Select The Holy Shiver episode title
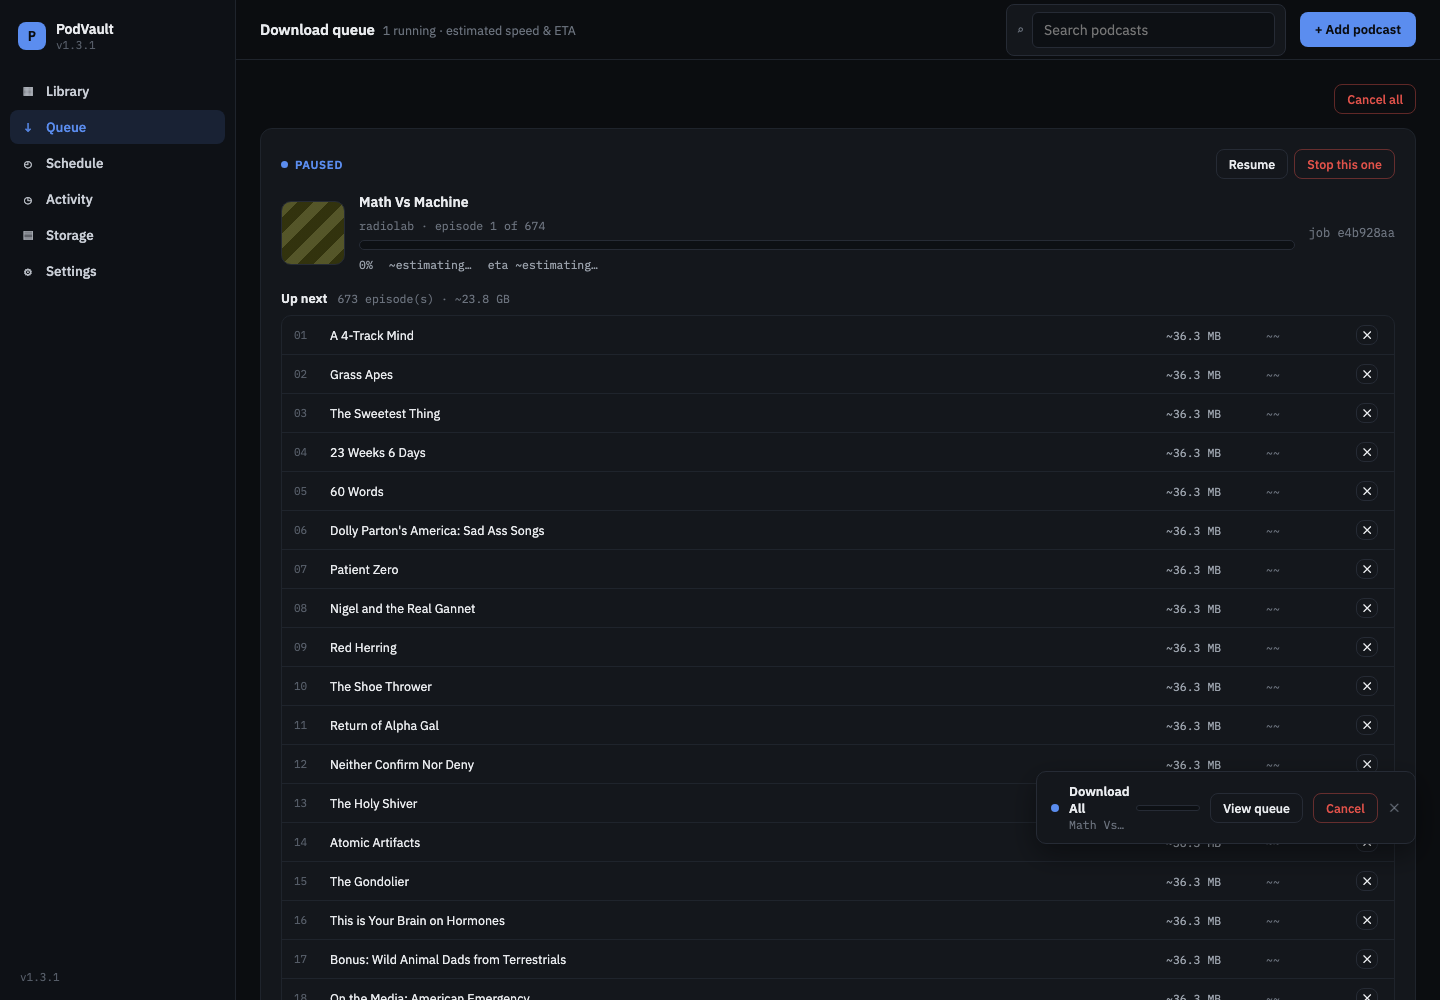 click(x=373, y=804)
